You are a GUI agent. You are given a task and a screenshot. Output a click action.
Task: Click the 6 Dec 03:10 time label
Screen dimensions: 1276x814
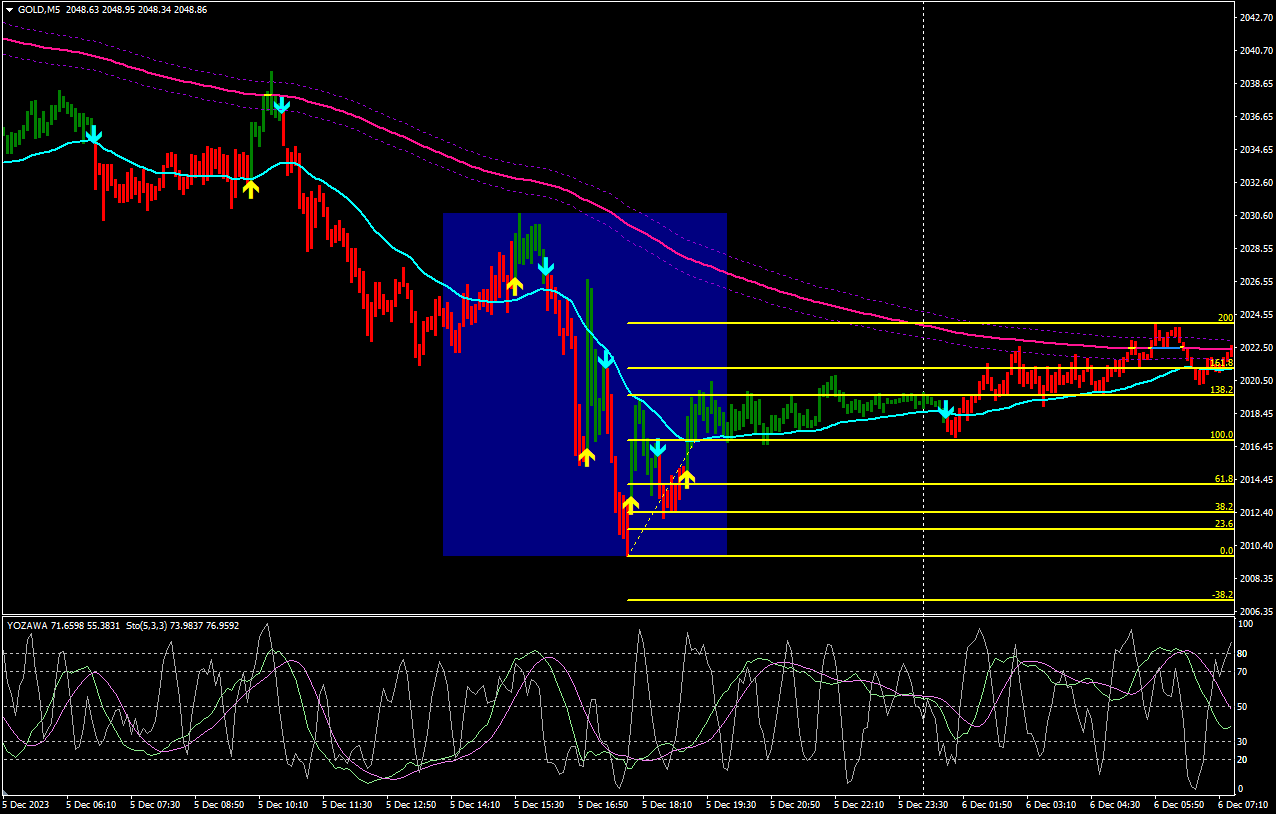(x=1051, y=805)
